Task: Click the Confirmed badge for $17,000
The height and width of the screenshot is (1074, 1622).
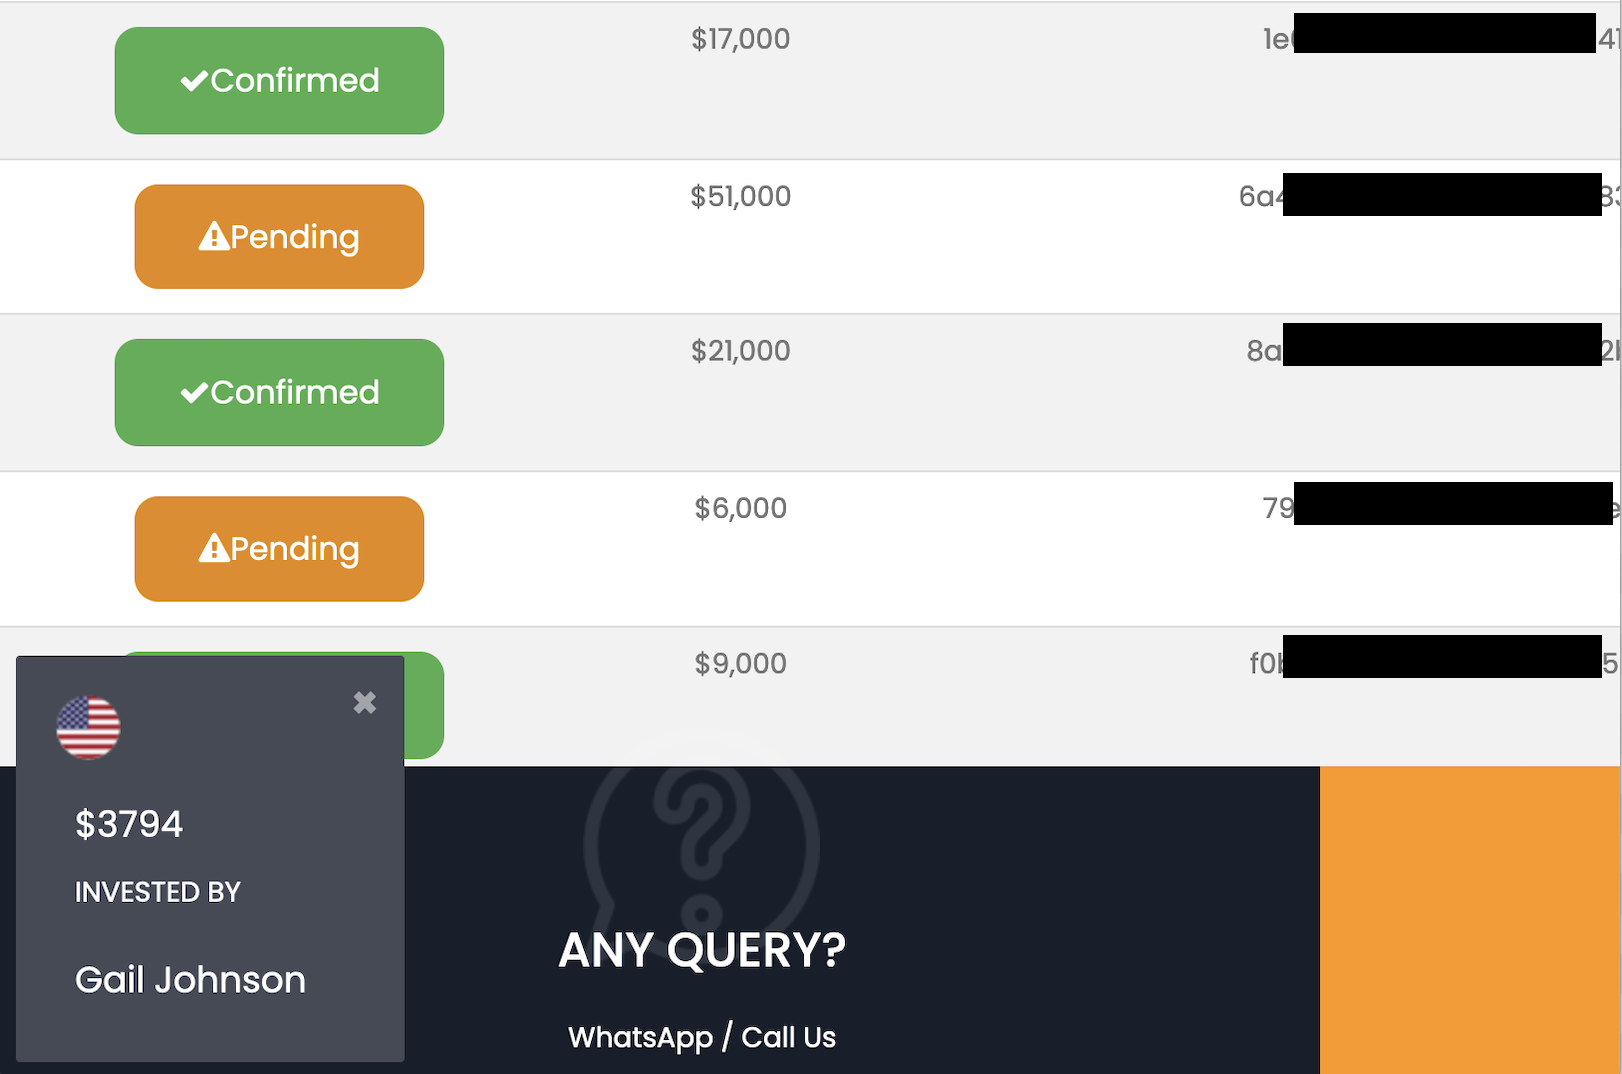Action: point(279,80)
